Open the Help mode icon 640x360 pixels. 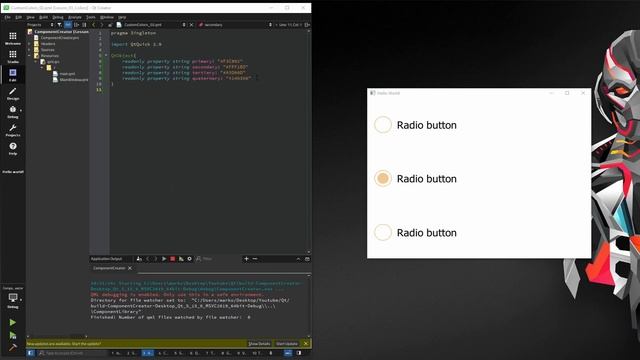(x=13, y=149)
